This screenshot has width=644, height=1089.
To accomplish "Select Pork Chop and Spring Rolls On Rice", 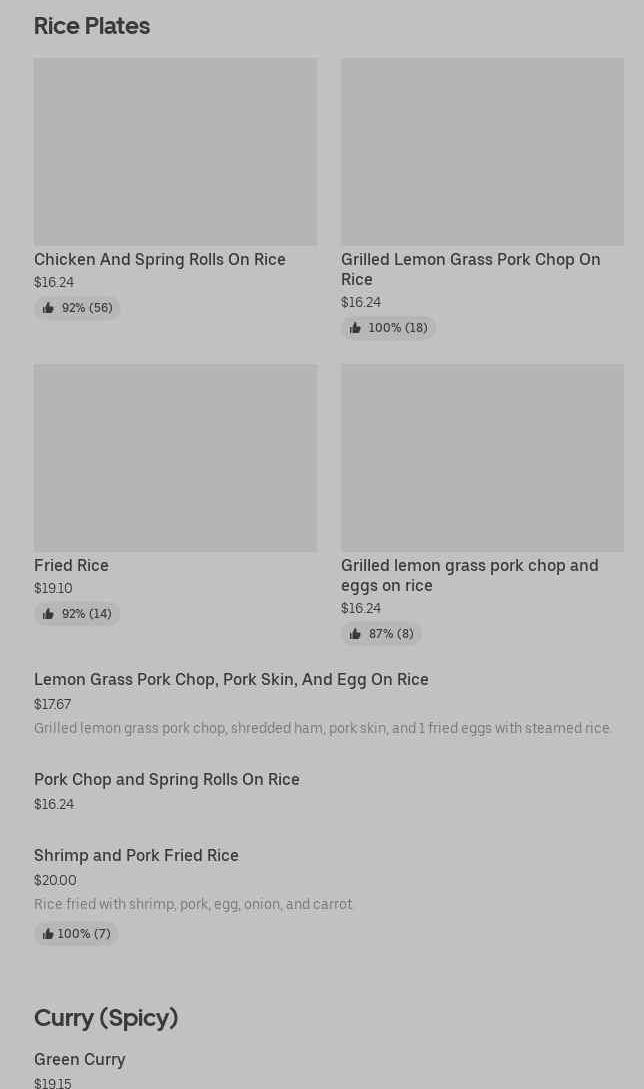I will click(x=167, y=779).
